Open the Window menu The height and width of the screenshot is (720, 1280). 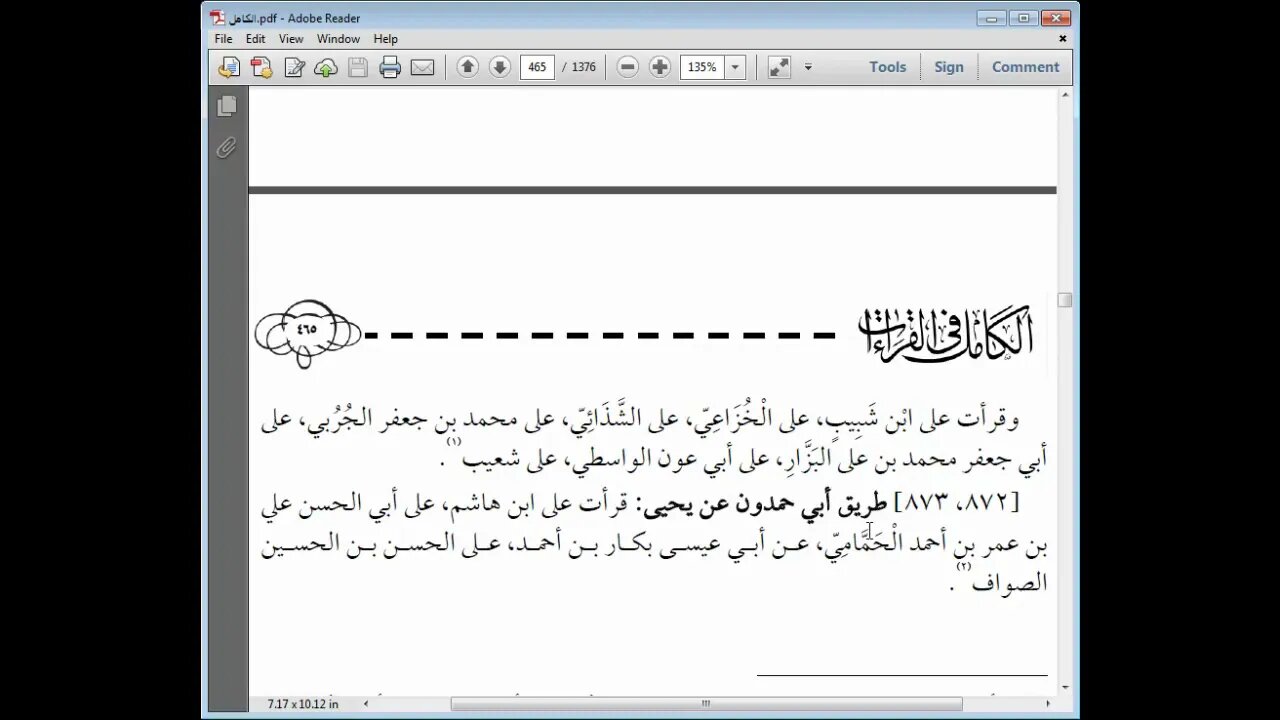[x=338, y=39]
